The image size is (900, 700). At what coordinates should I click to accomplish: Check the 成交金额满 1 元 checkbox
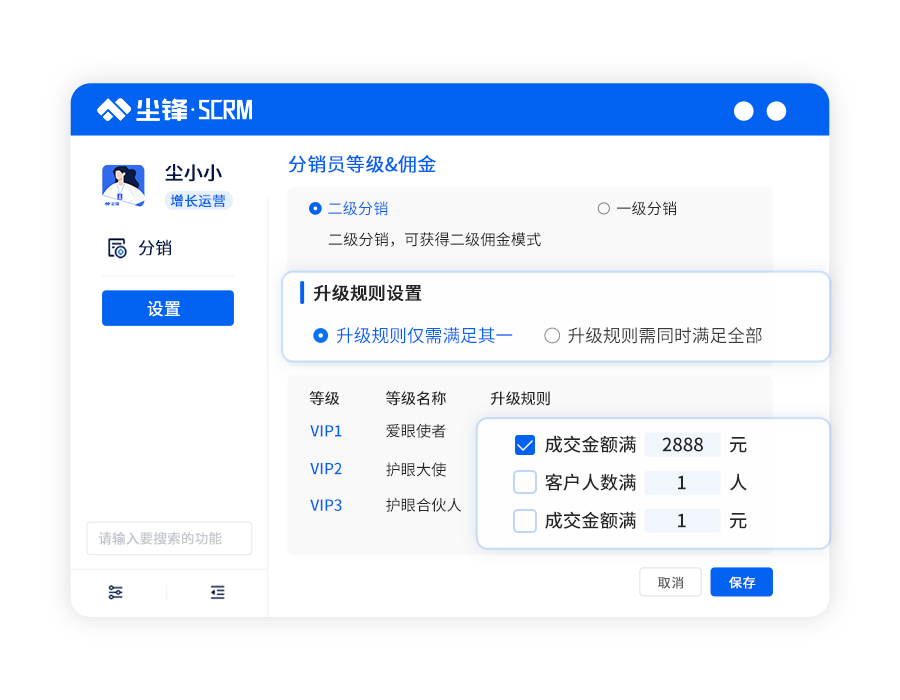525,521
